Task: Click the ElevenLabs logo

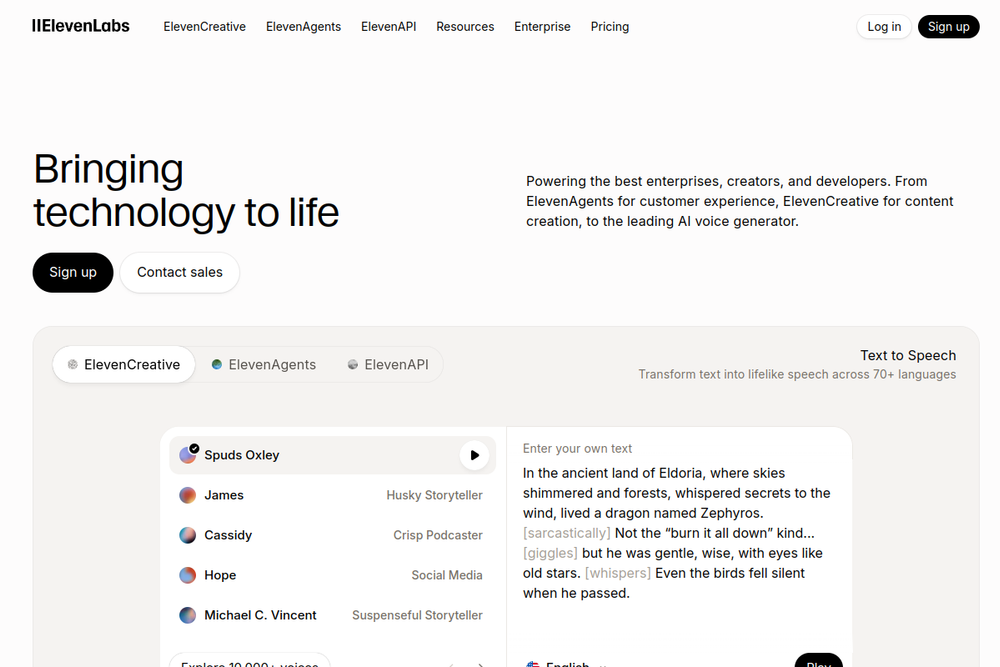Action: click(x=81, y=26)
